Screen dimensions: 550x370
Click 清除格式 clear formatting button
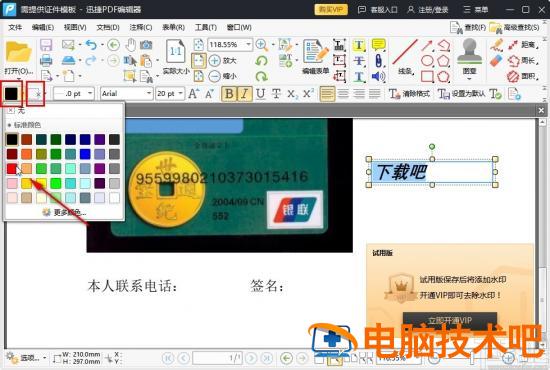click(x=409, y=94)
